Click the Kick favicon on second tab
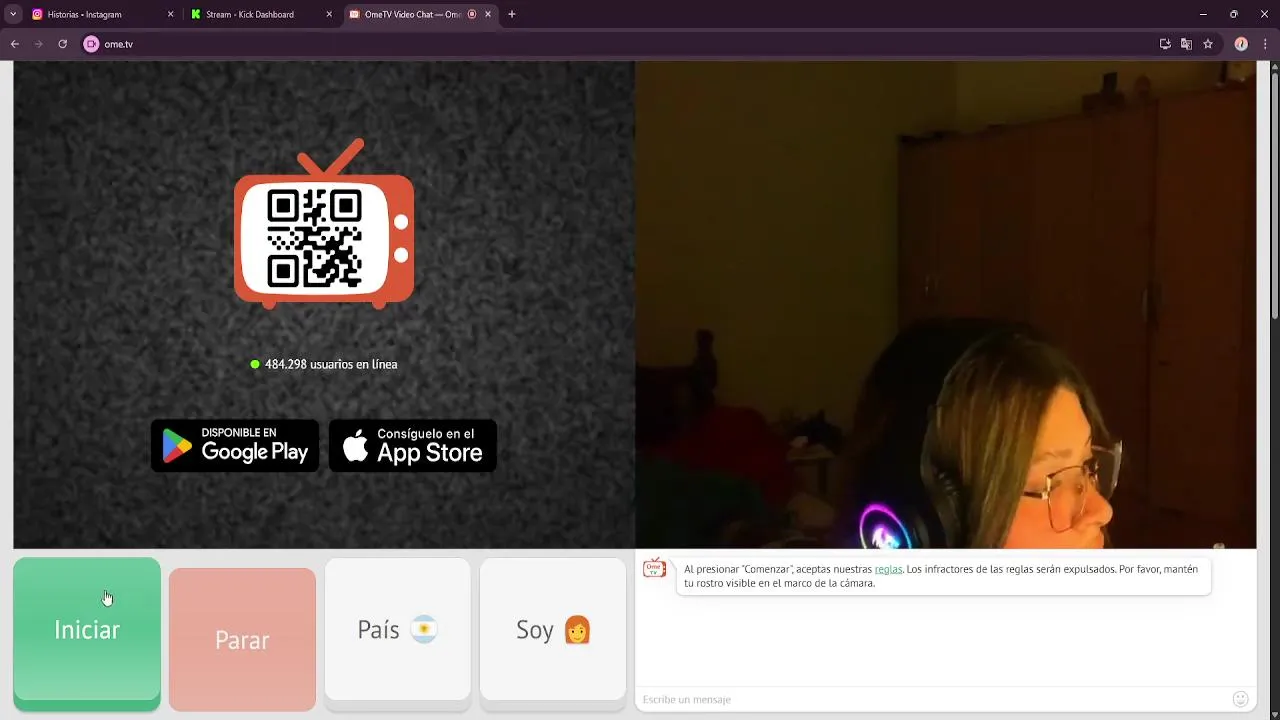 tap(196, 15)
